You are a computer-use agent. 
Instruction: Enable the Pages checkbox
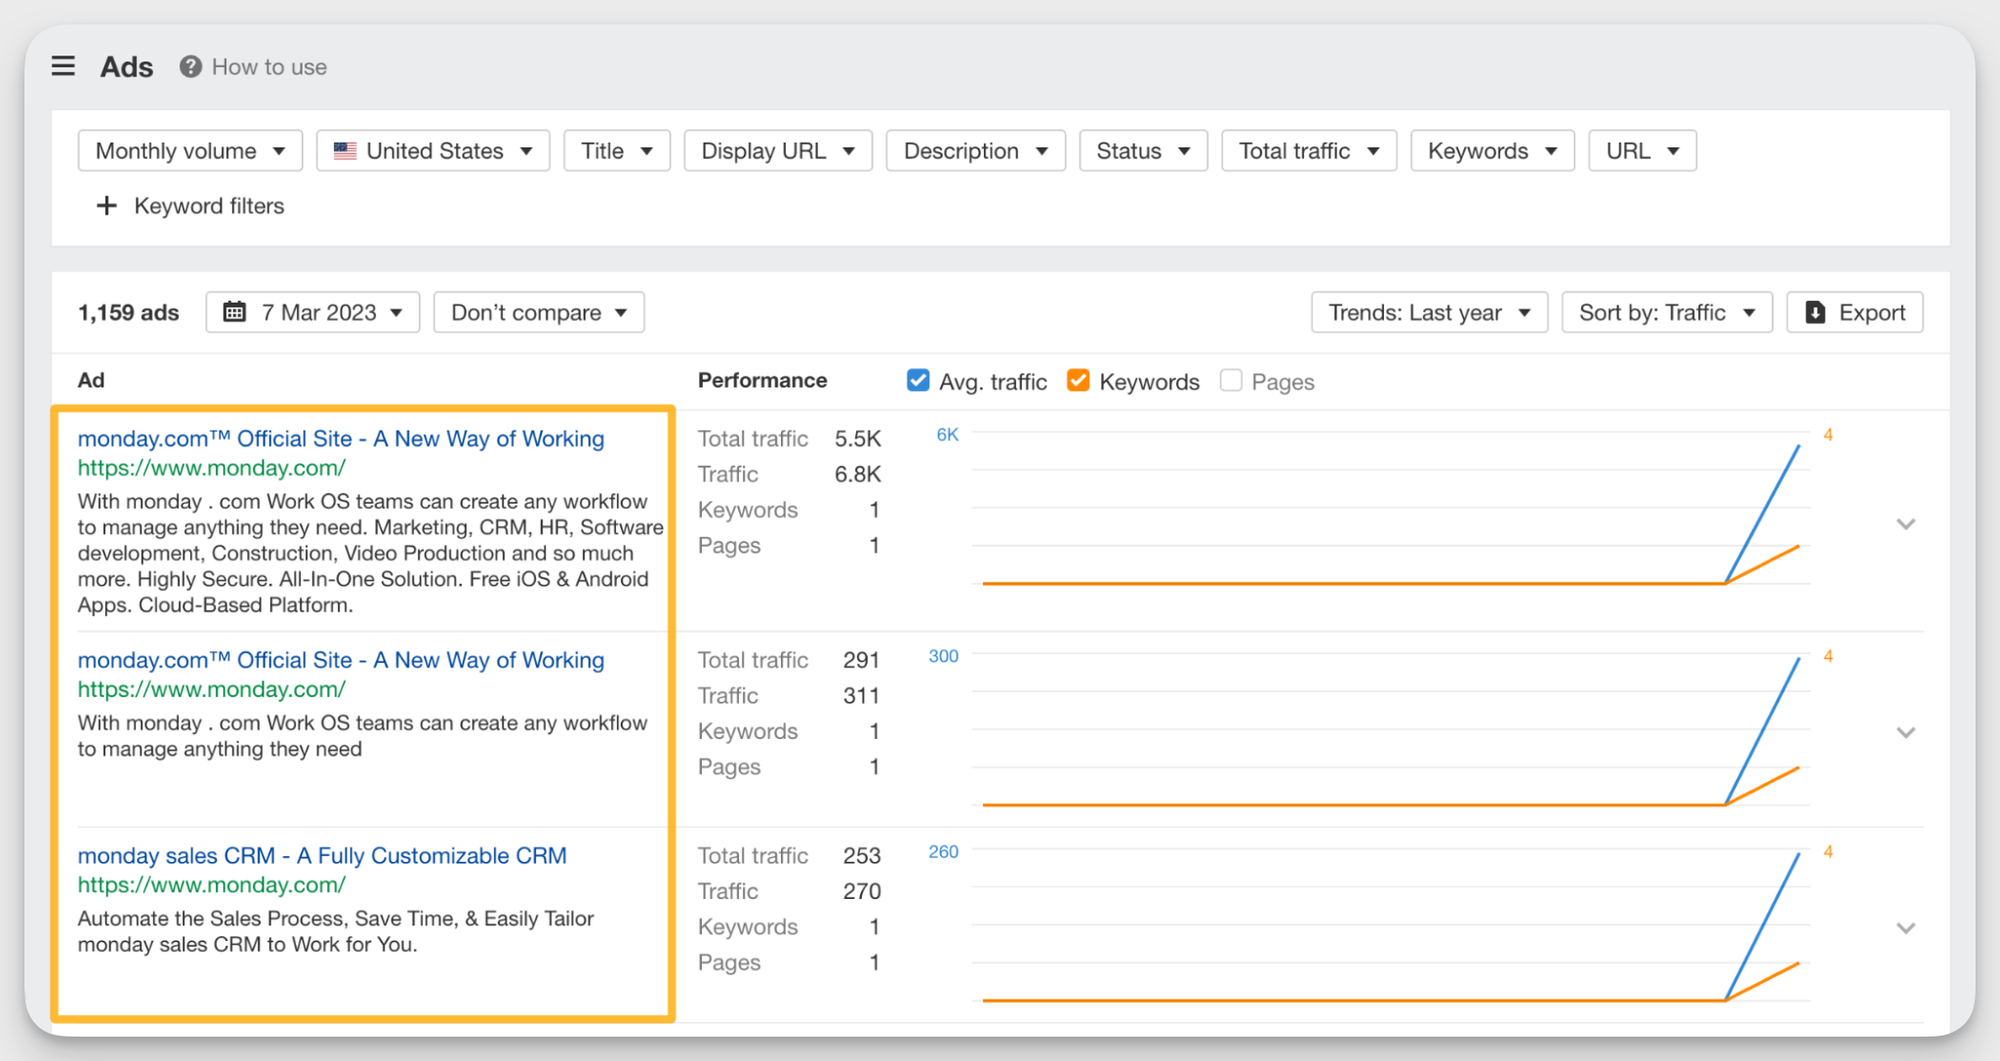[1231, 381]
